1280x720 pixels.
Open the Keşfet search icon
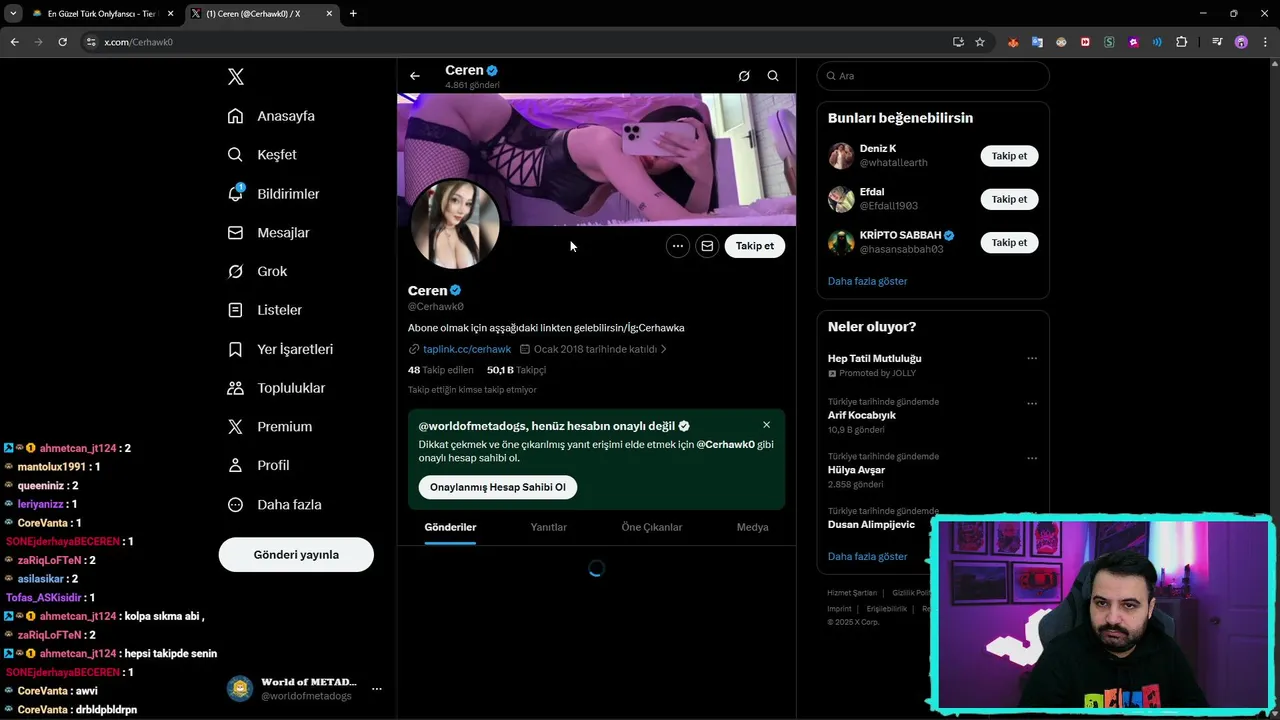pos(235,155)
